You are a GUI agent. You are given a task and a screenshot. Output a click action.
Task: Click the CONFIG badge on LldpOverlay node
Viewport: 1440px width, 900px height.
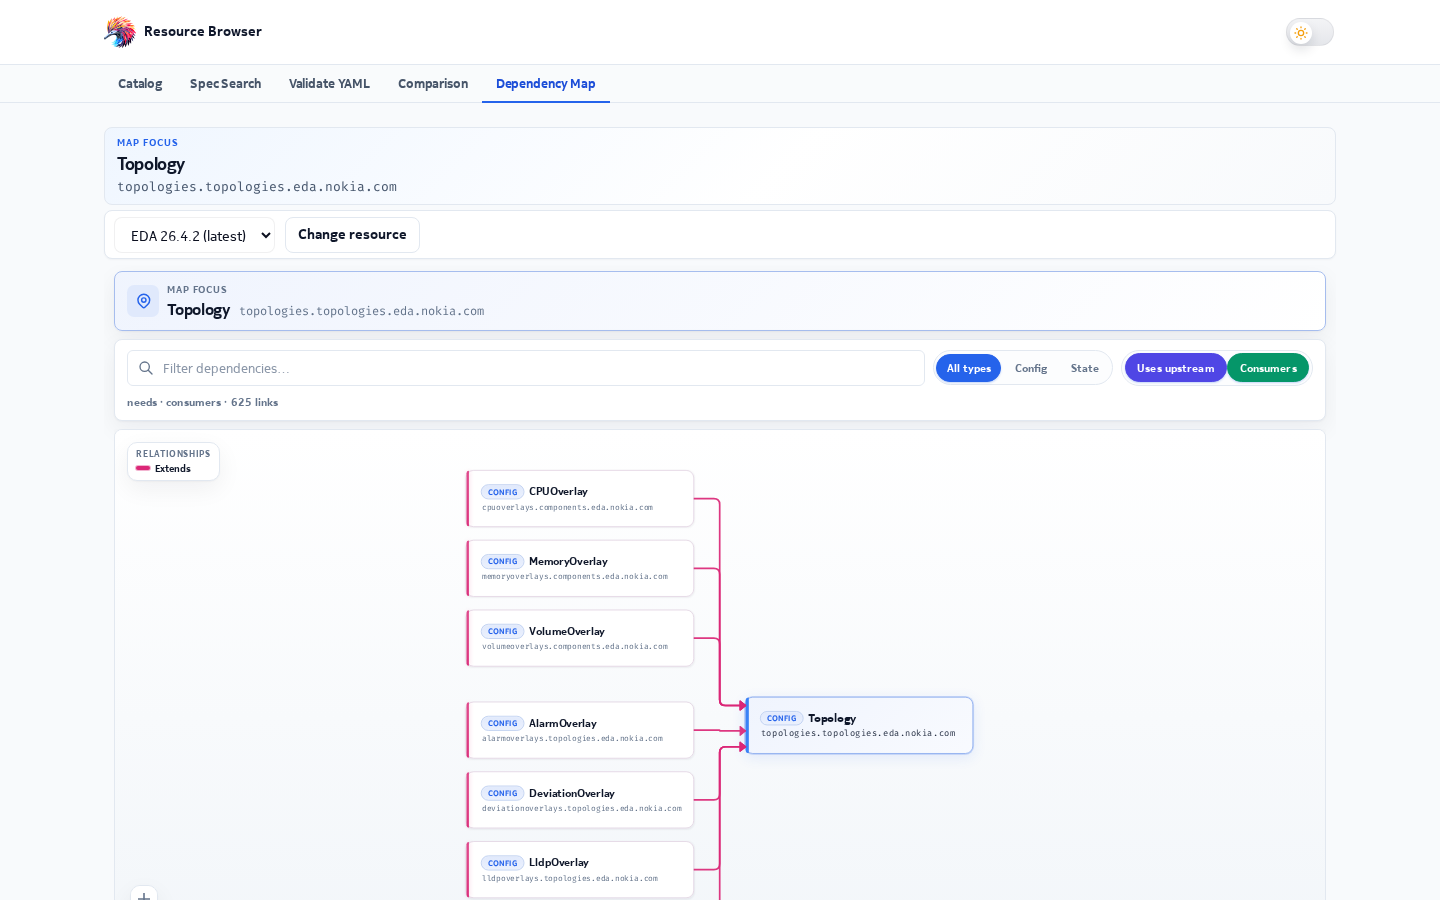(502, 863)
